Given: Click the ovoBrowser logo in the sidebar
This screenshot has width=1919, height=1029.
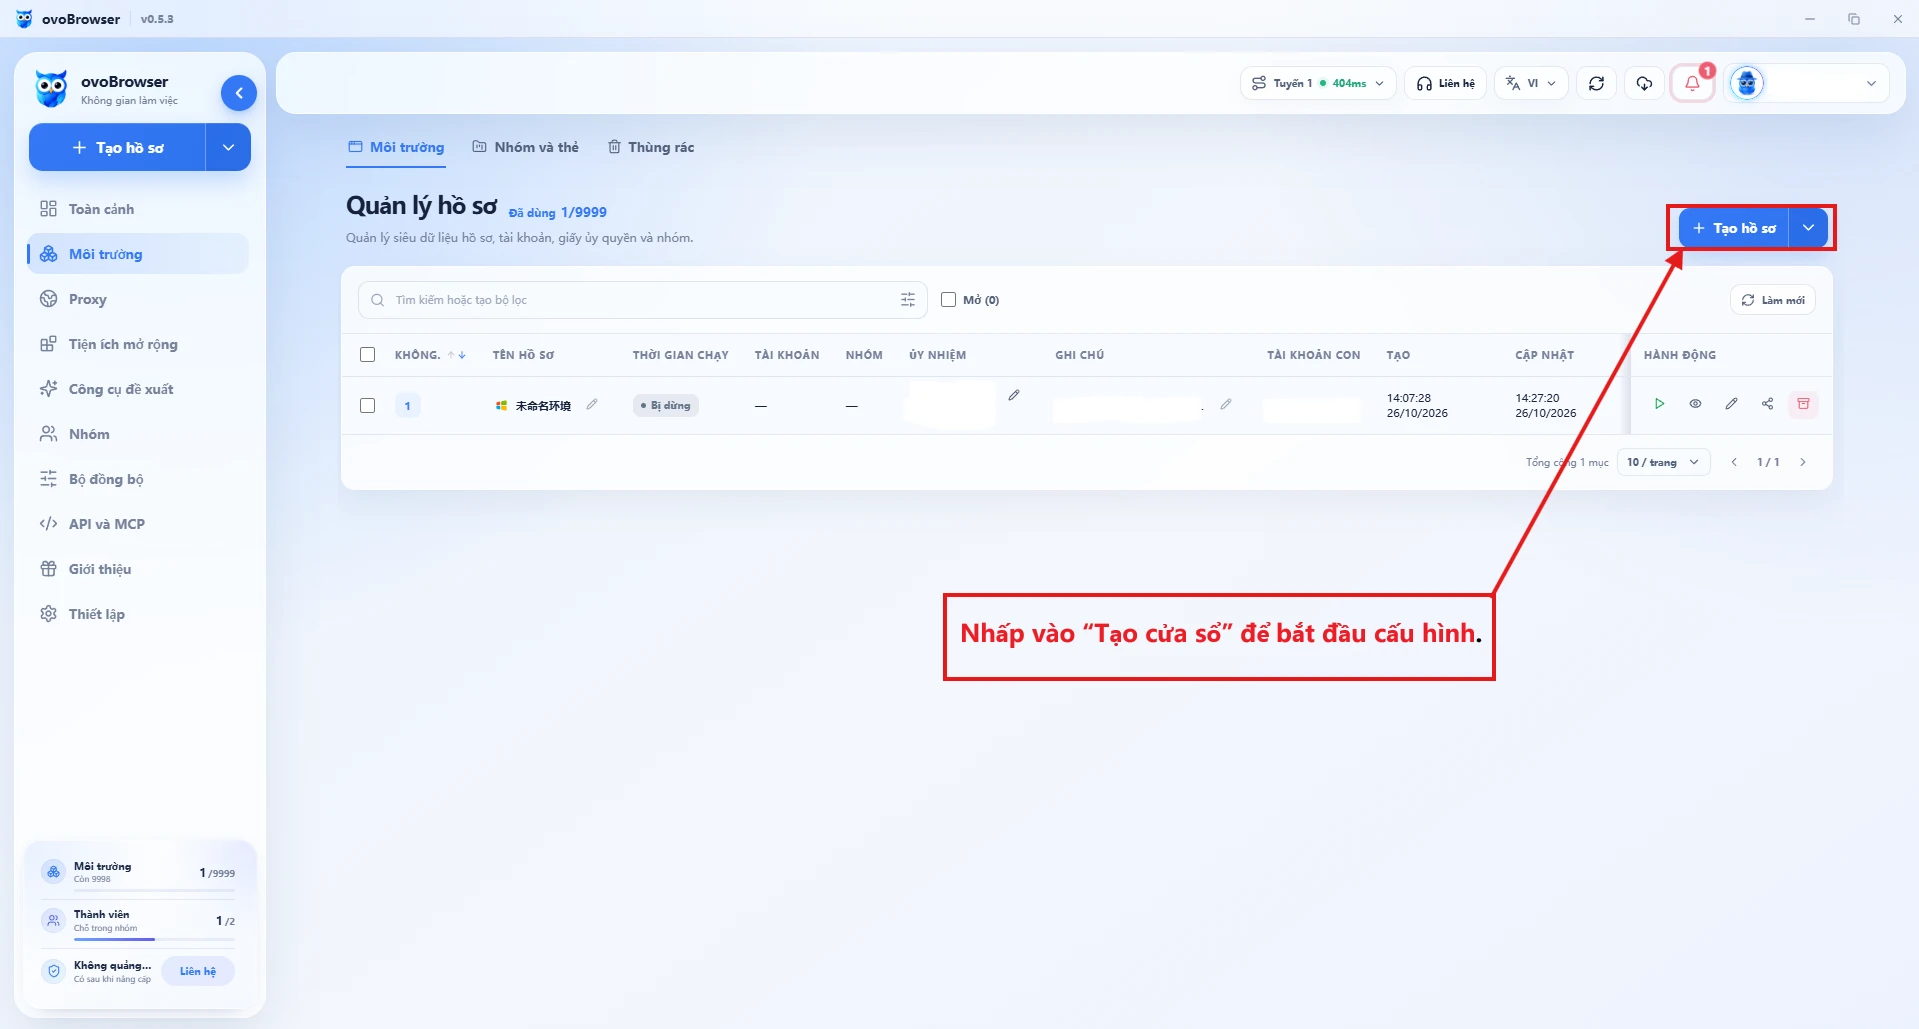Looking at the screenshot, I should point(51,89).
